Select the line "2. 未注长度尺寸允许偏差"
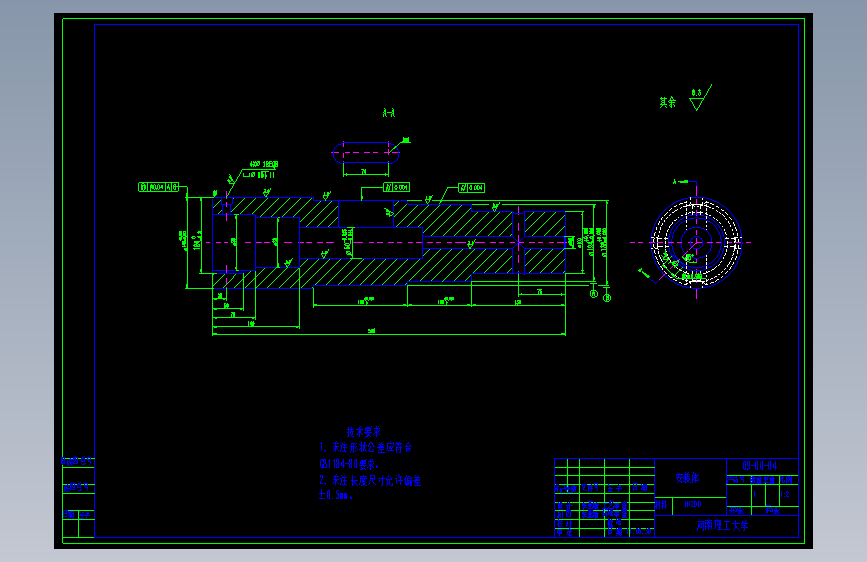The height and width of the screenshot is (562, 867). pos(370,481)
